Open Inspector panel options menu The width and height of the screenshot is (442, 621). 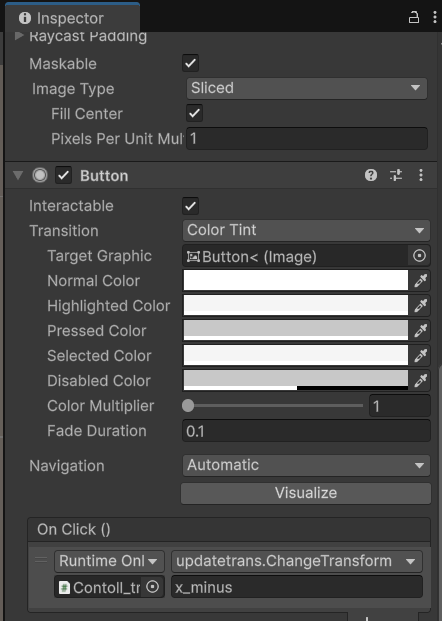434,17
